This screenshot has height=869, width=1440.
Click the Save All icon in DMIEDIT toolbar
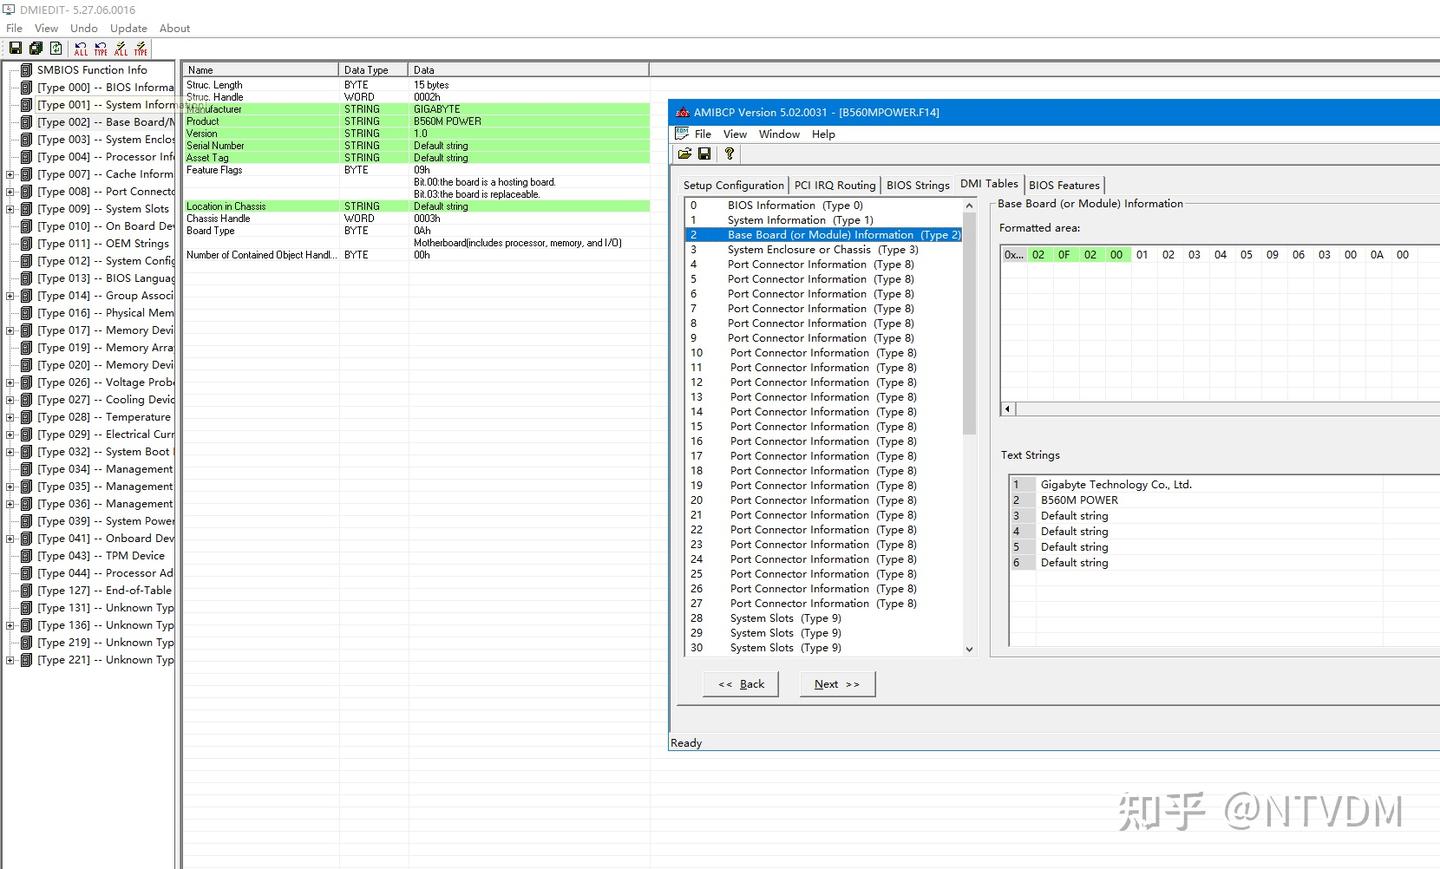pos(36,48)
